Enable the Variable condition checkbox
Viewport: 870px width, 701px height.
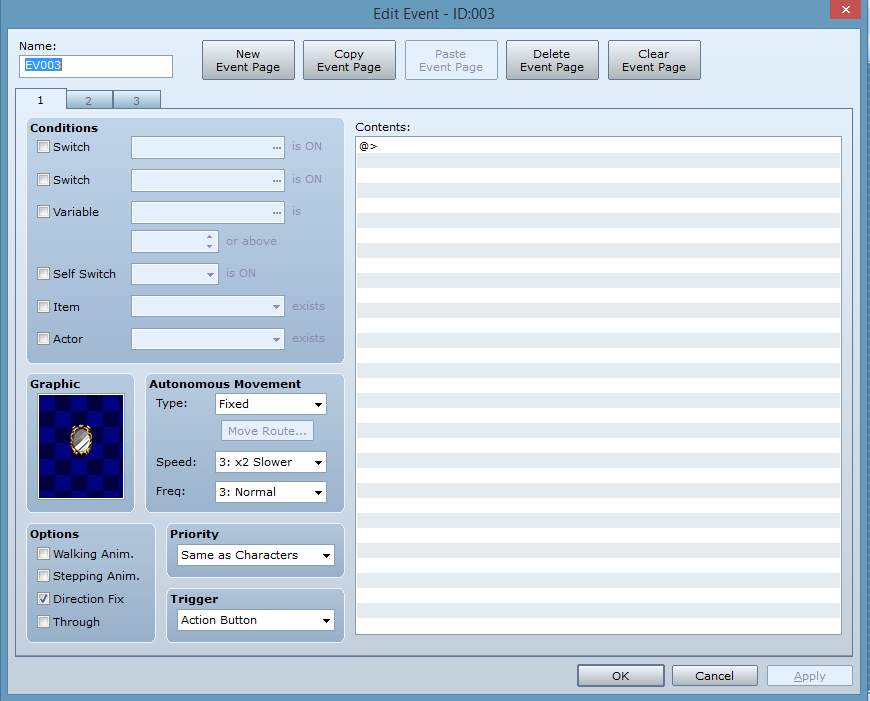tap(43, 212)
